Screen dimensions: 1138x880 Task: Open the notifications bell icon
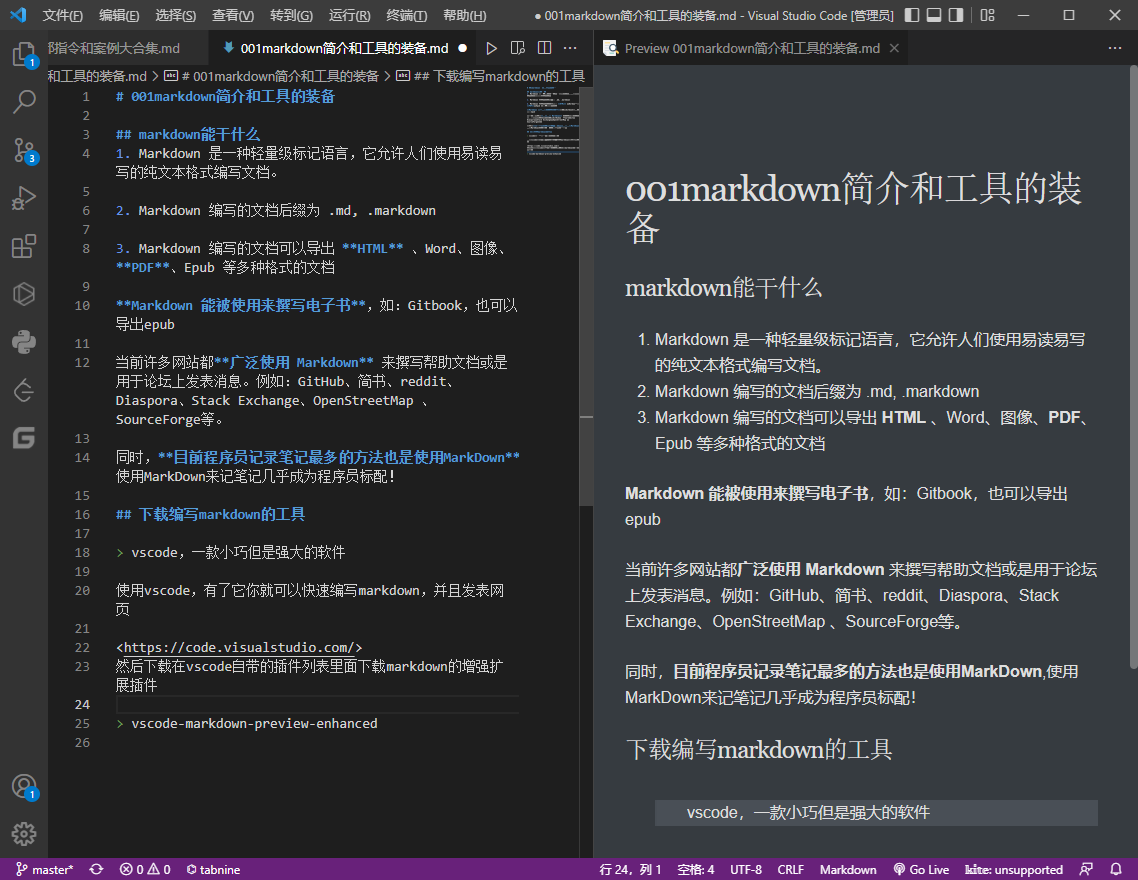click(1116, 869)
